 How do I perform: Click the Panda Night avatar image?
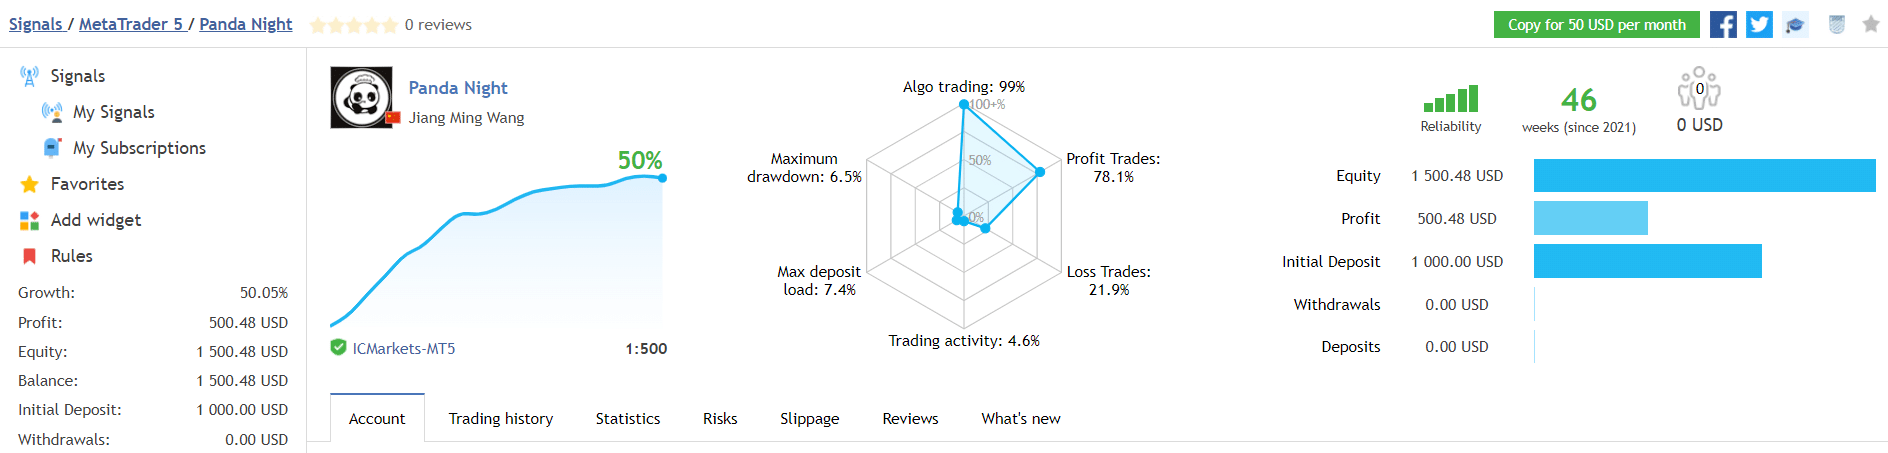click(x=362, y=98)
